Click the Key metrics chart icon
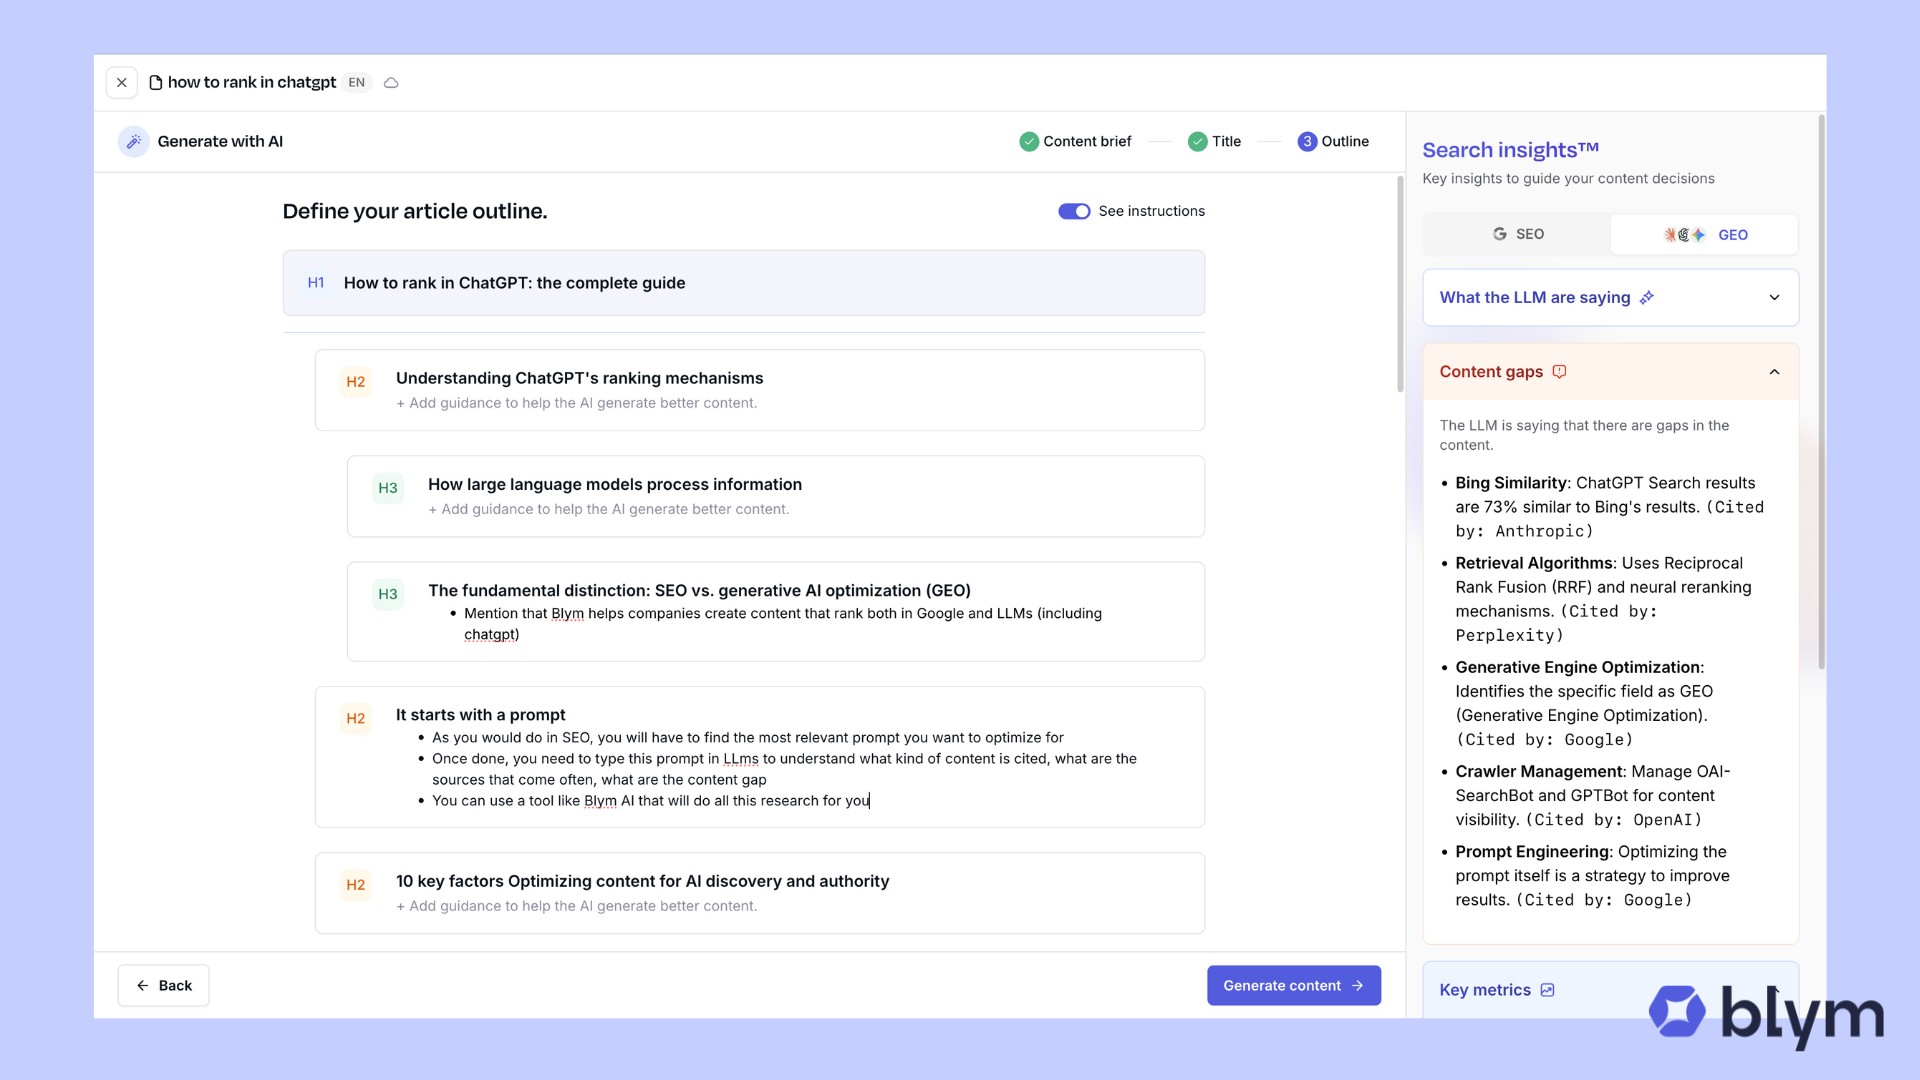 point(1547,990)
